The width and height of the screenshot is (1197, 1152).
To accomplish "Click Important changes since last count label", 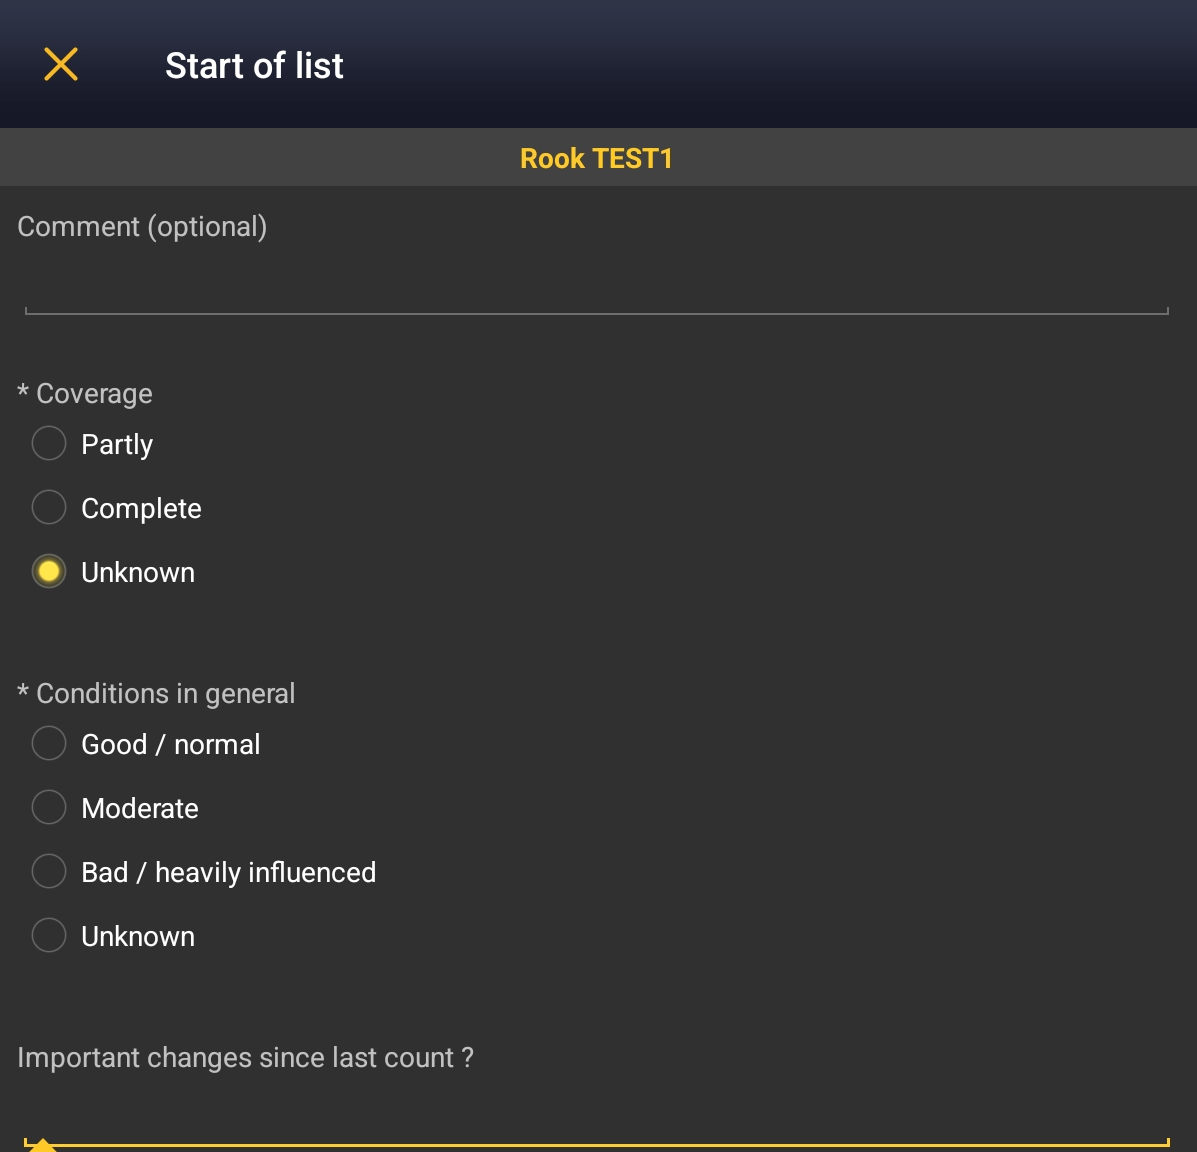I will [245, 1058].
